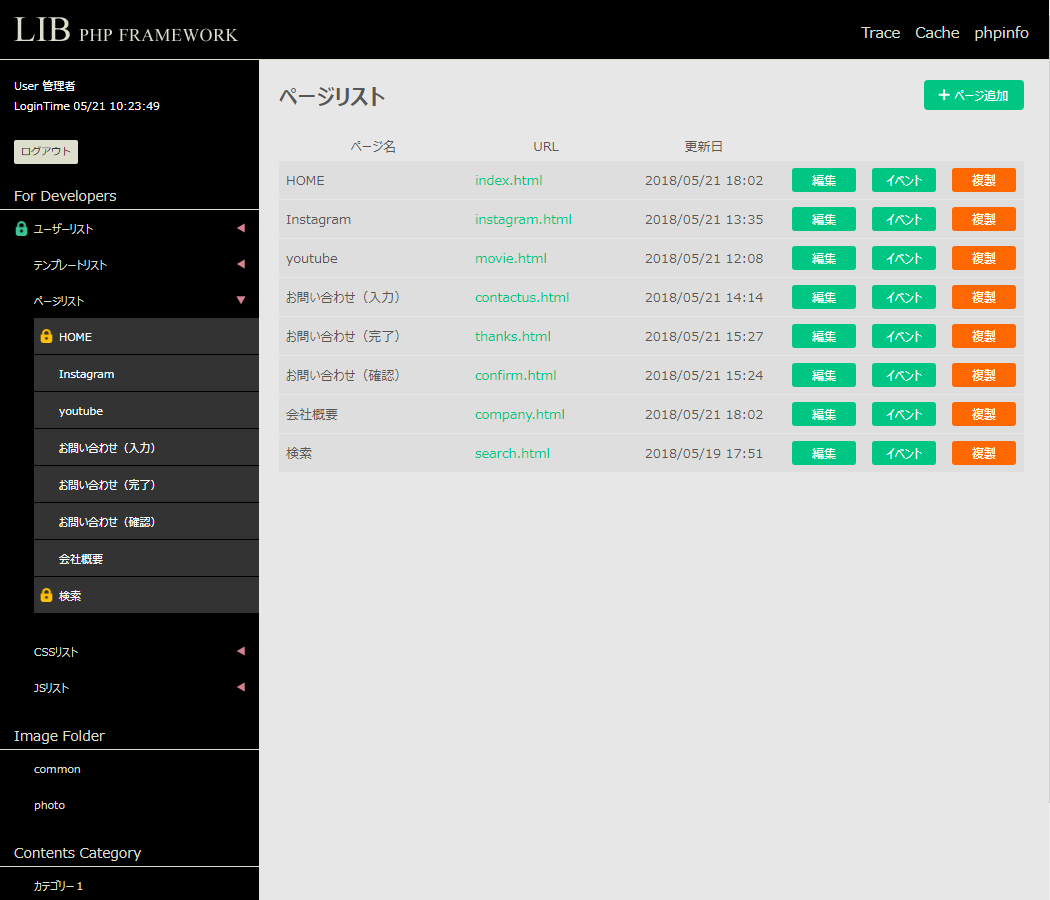The height and width of the screenshot is (900, 1050).
Task: Open お問い合わせ（確認） in the sidebar
Action: [146, 522]
